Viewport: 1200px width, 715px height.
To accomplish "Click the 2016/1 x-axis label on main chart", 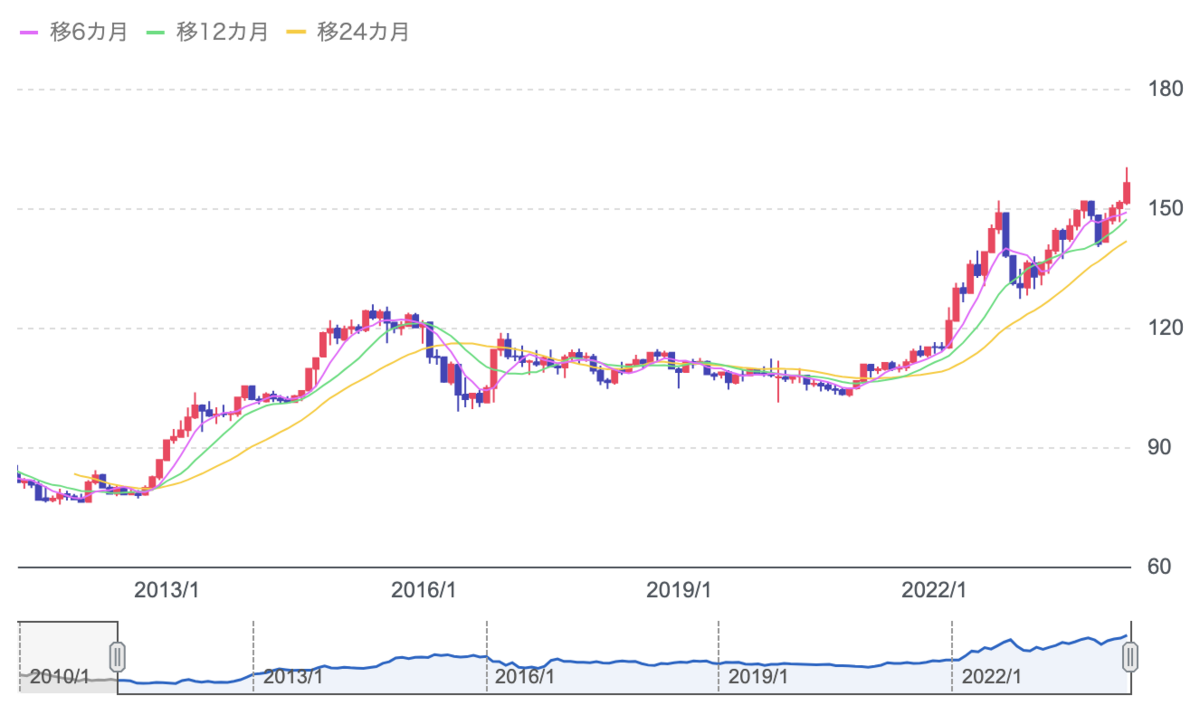I will [x=424, y=590].
